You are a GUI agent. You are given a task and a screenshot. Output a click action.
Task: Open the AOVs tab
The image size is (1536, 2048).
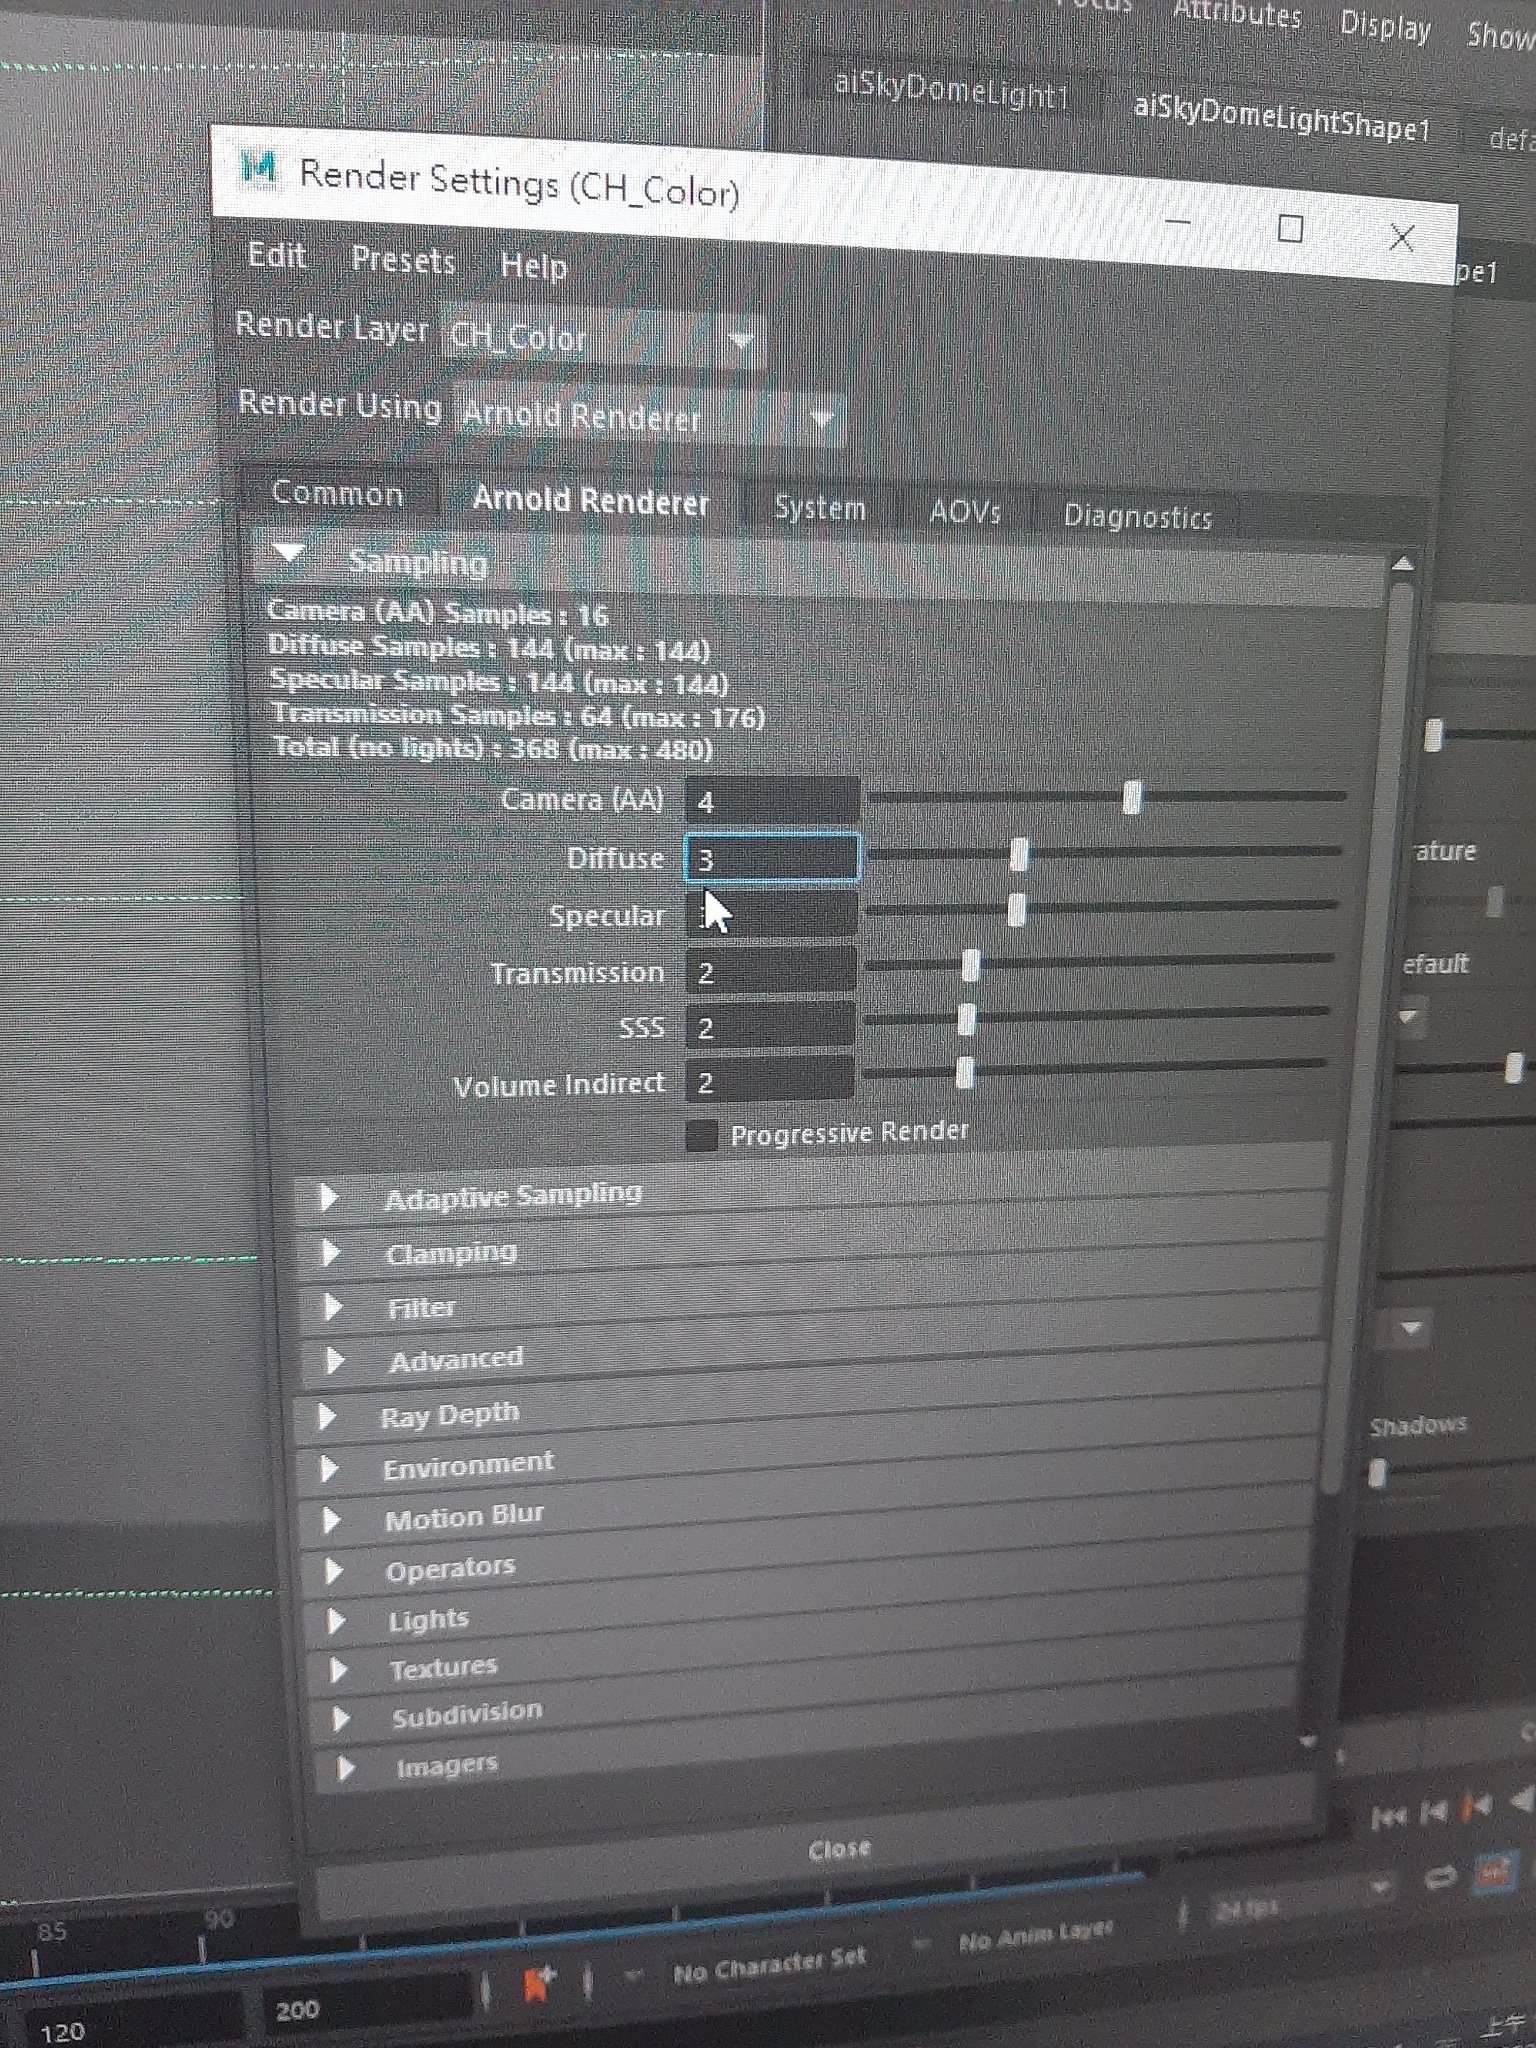click(x=965, y=512)
